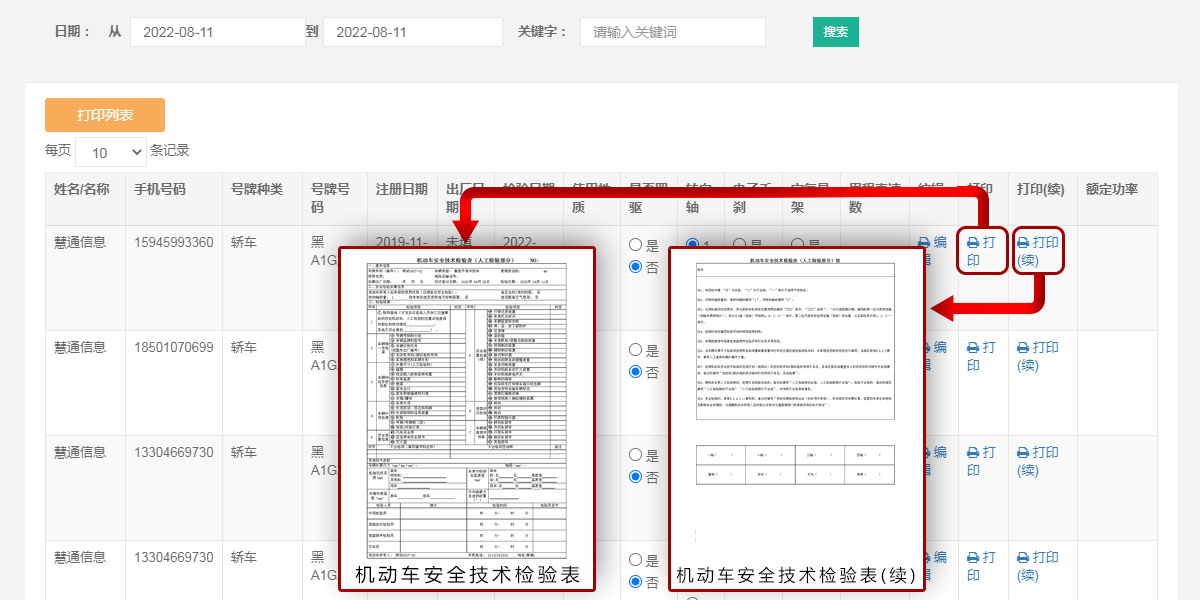Select 否 for 是否四驱 in second row
1200x600 pixels.
tap(635, 372)
